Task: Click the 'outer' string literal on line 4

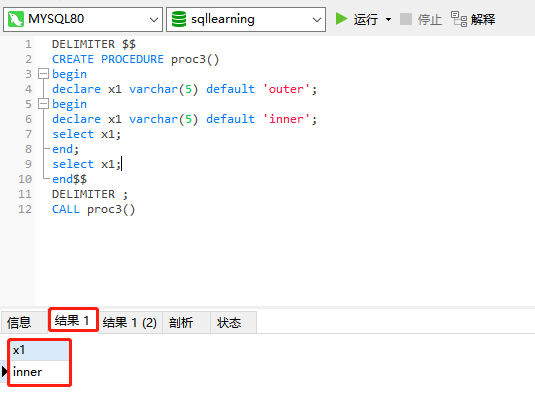Action: tap(286, 89)
